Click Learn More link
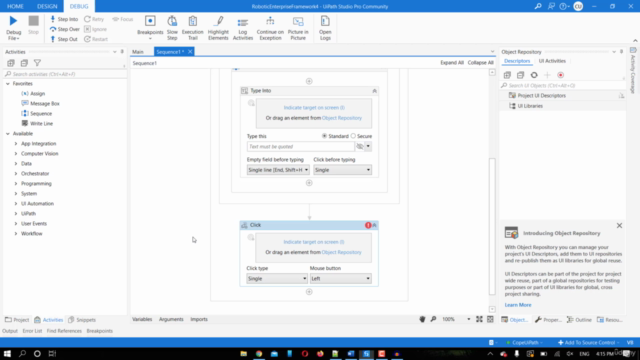Image resolution: width=640 pixels, height=360 pixels. point(518,305)
